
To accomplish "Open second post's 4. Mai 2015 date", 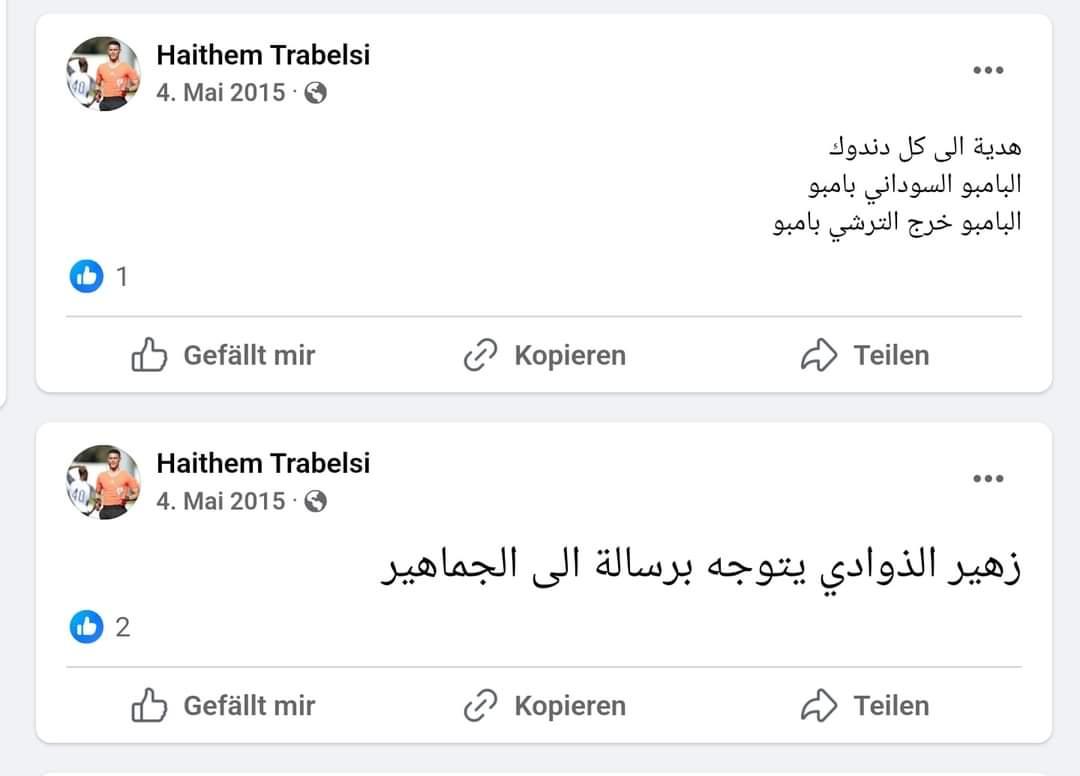I will coord(220,501).
